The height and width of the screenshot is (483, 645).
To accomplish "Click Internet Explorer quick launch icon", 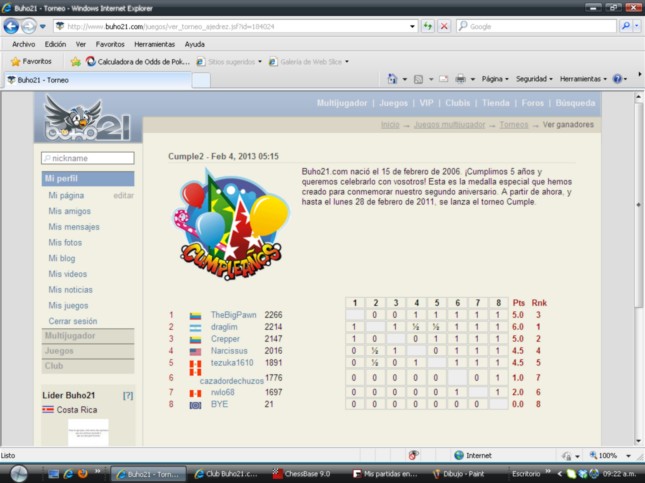I will click(x=68, y=474).
